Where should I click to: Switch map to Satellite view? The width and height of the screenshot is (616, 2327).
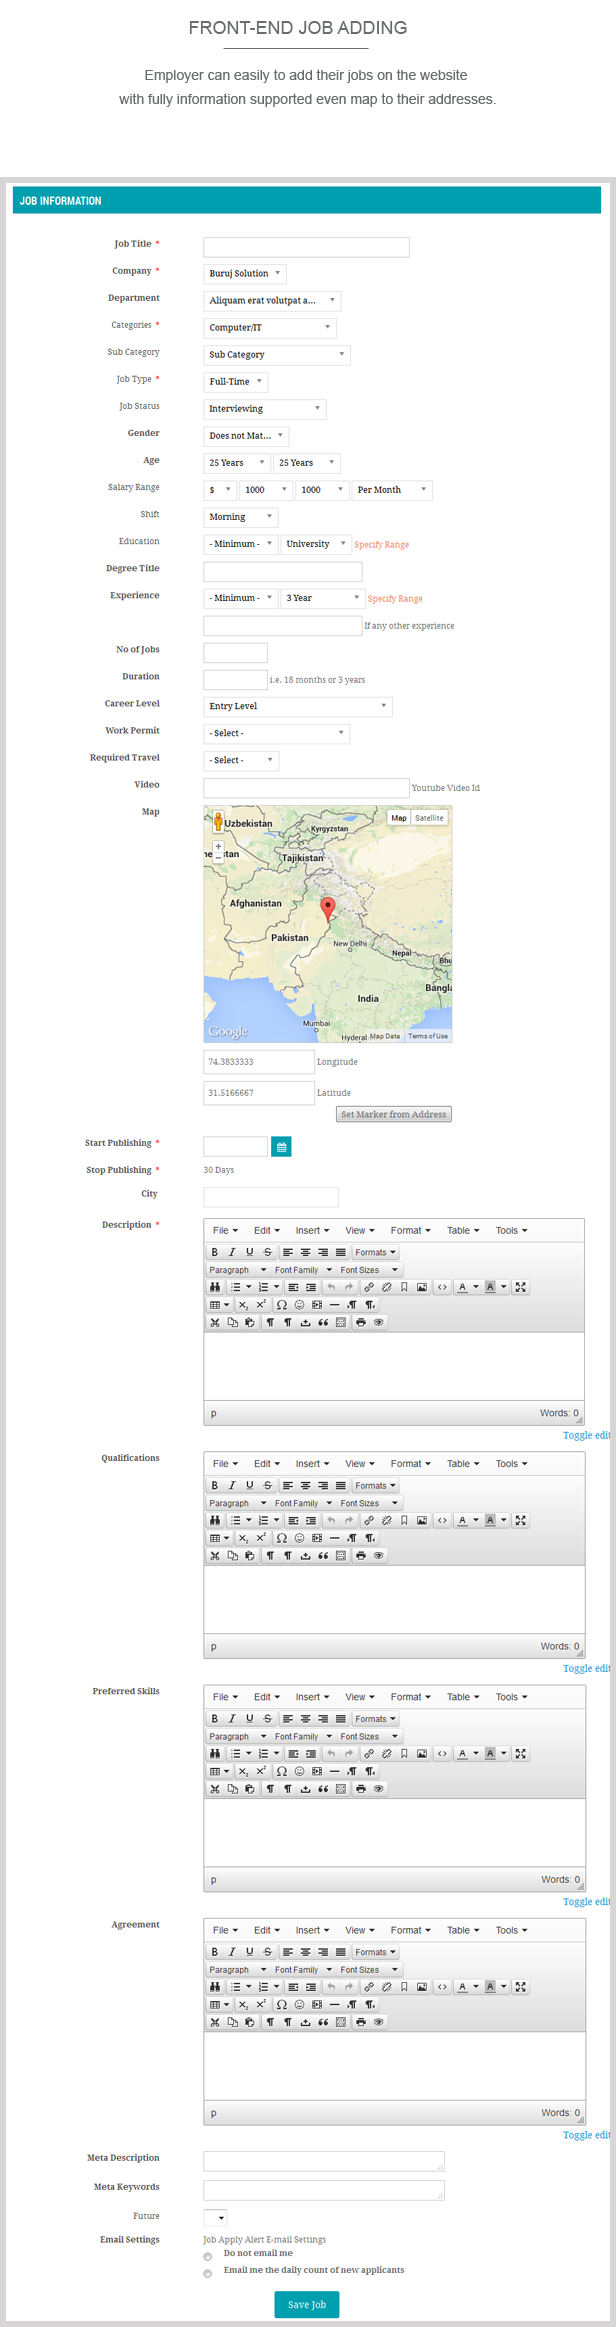pyautogui.click(x=429, y=818)
